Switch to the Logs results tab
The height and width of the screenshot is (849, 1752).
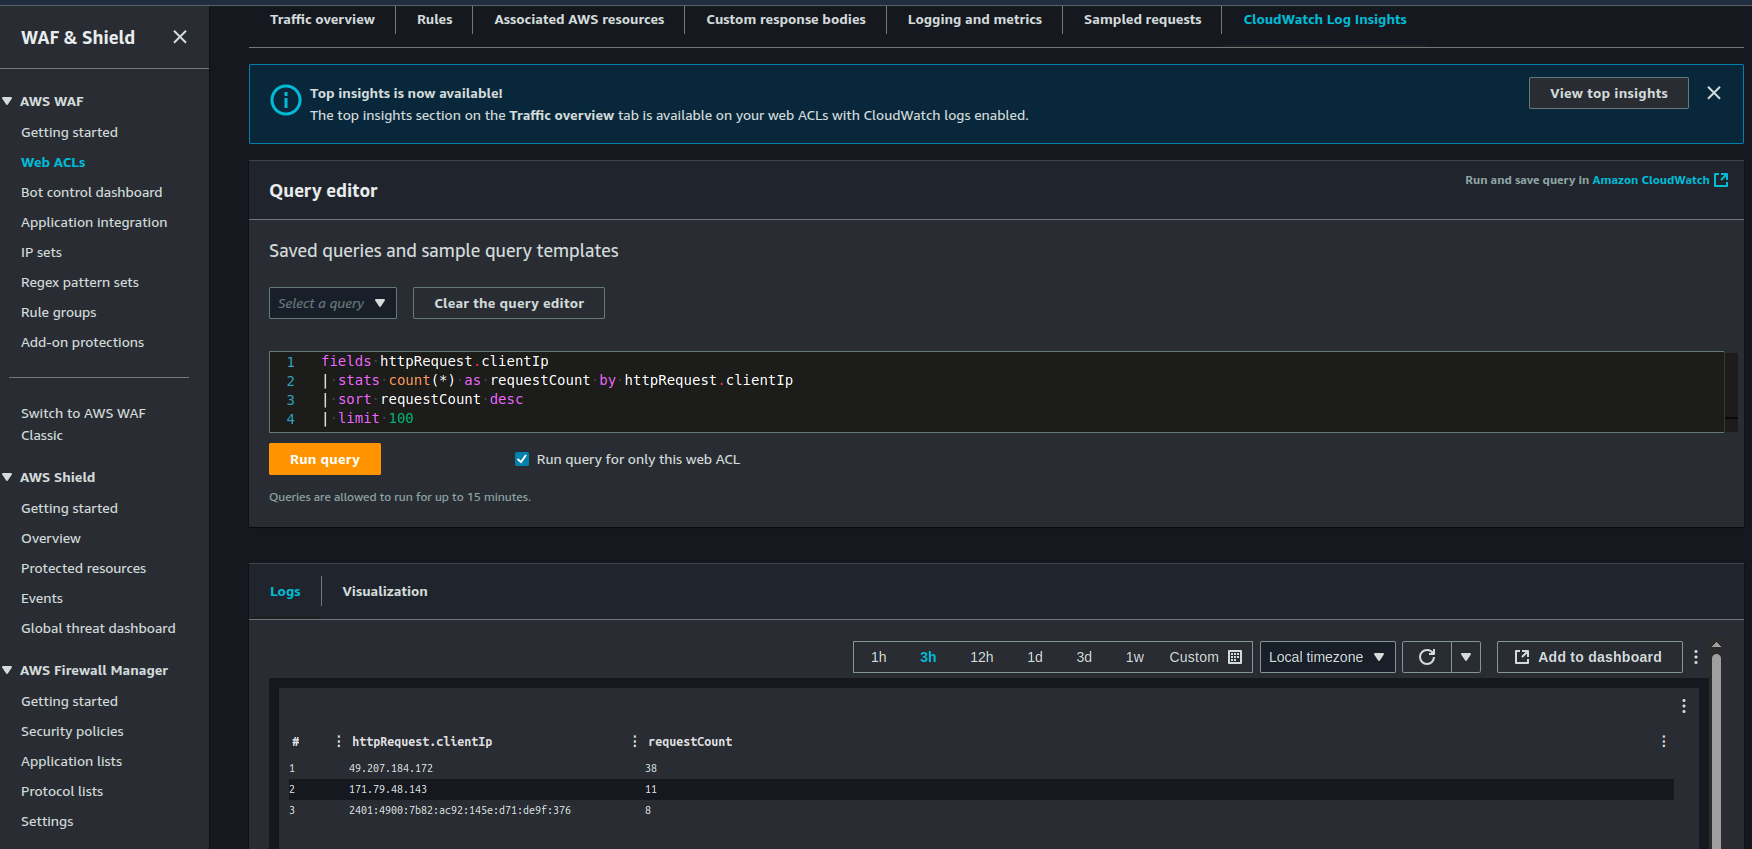point(285,591)
